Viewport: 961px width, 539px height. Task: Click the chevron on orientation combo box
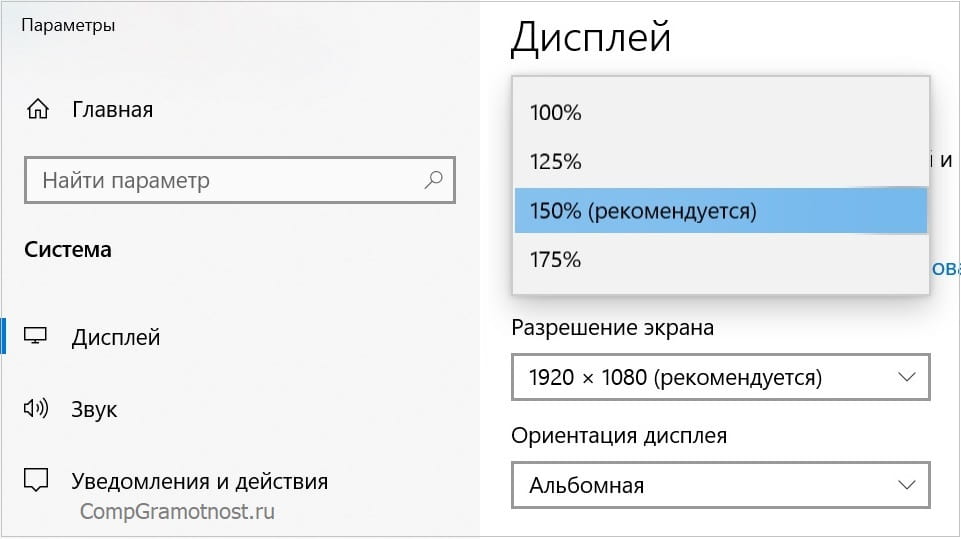click(x=907, y=485)
